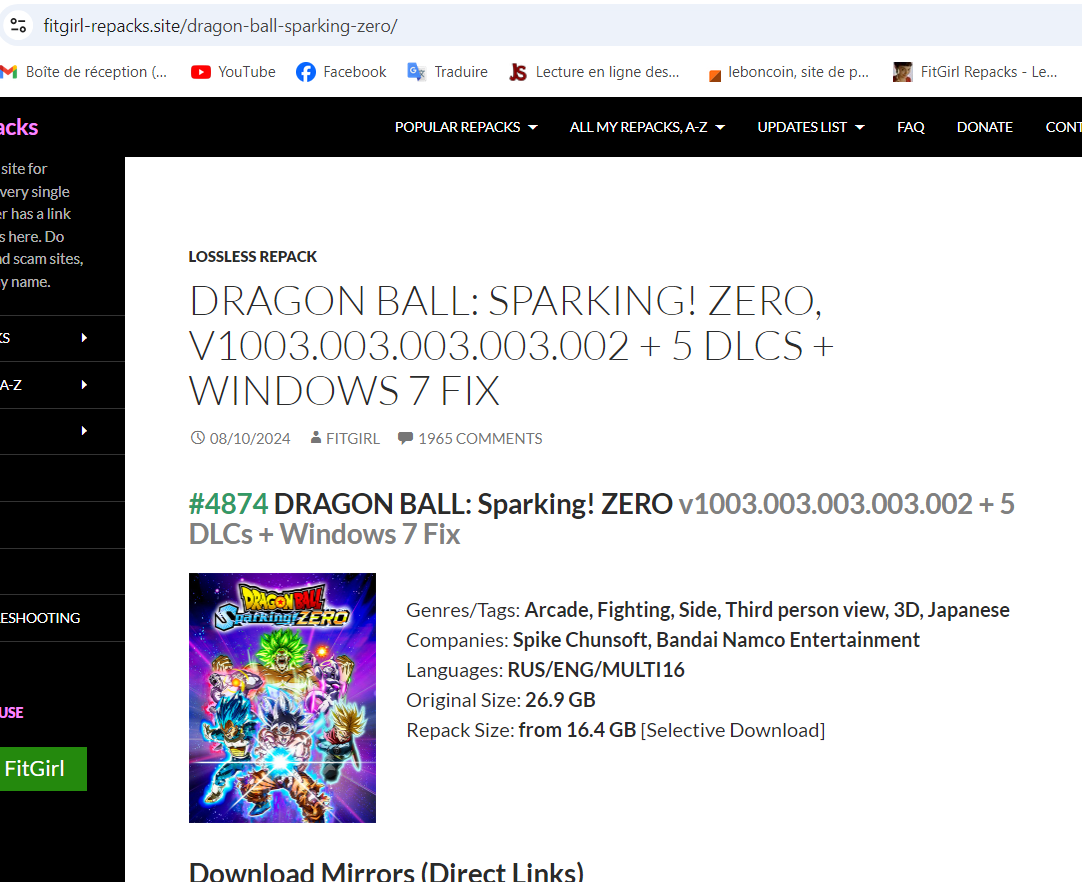Open the Facebook bookmark
The image size is (1082, 882).
(x=341, y=72)
